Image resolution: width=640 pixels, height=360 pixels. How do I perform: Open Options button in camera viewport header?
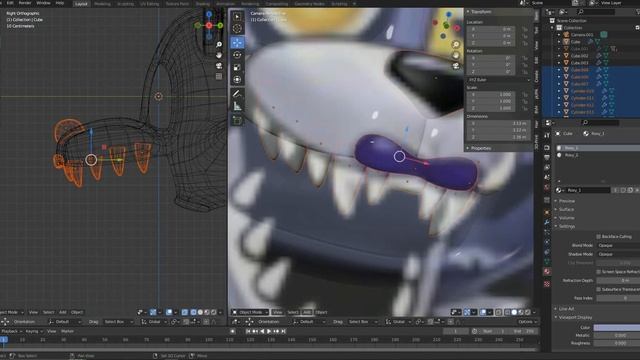point(527,322)
